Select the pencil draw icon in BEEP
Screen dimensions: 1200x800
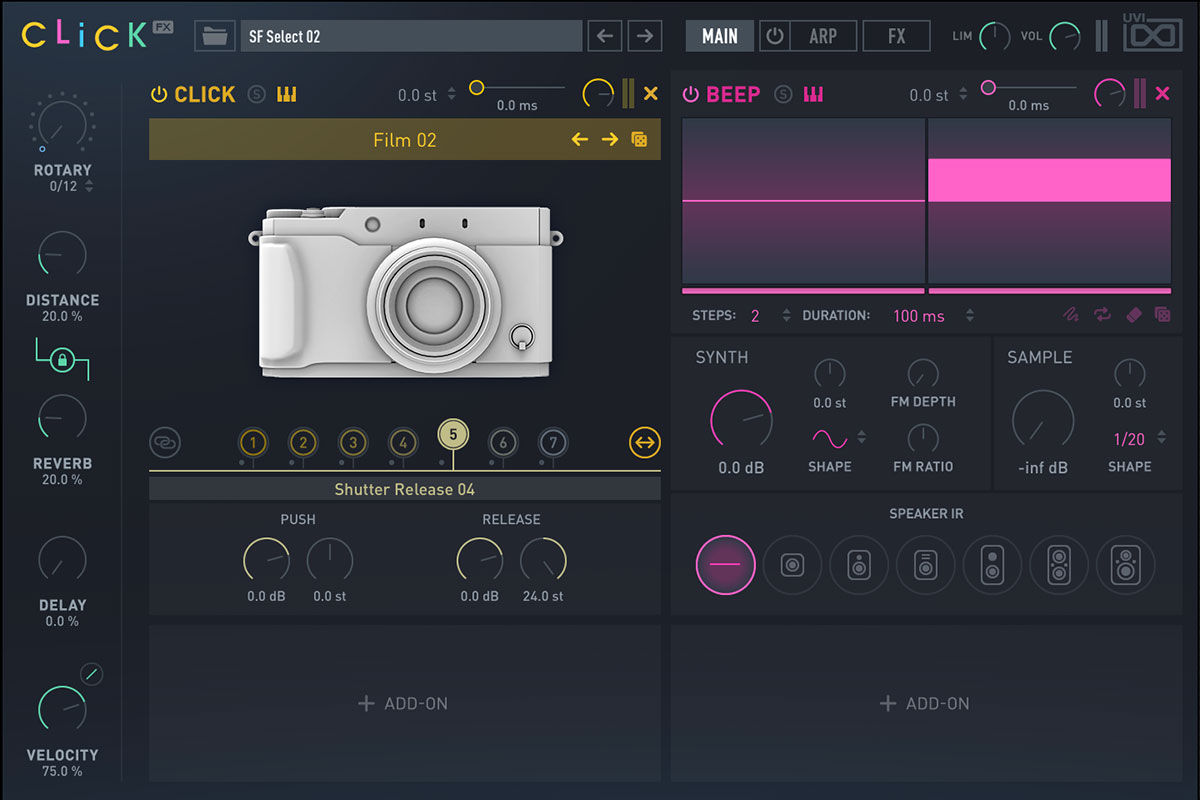tap(1071, 314)
